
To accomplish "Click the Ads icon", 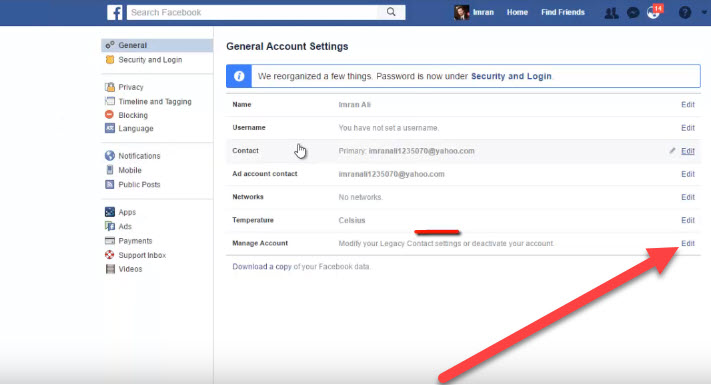I will coord(110,226).
